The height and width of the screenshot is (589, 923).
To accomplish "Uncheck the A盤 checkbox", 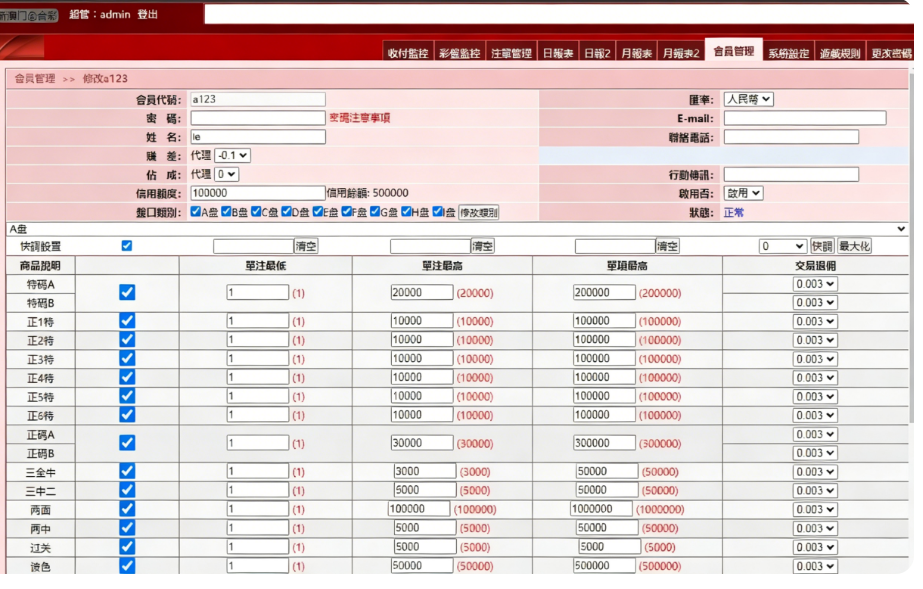I will (196, 212).
